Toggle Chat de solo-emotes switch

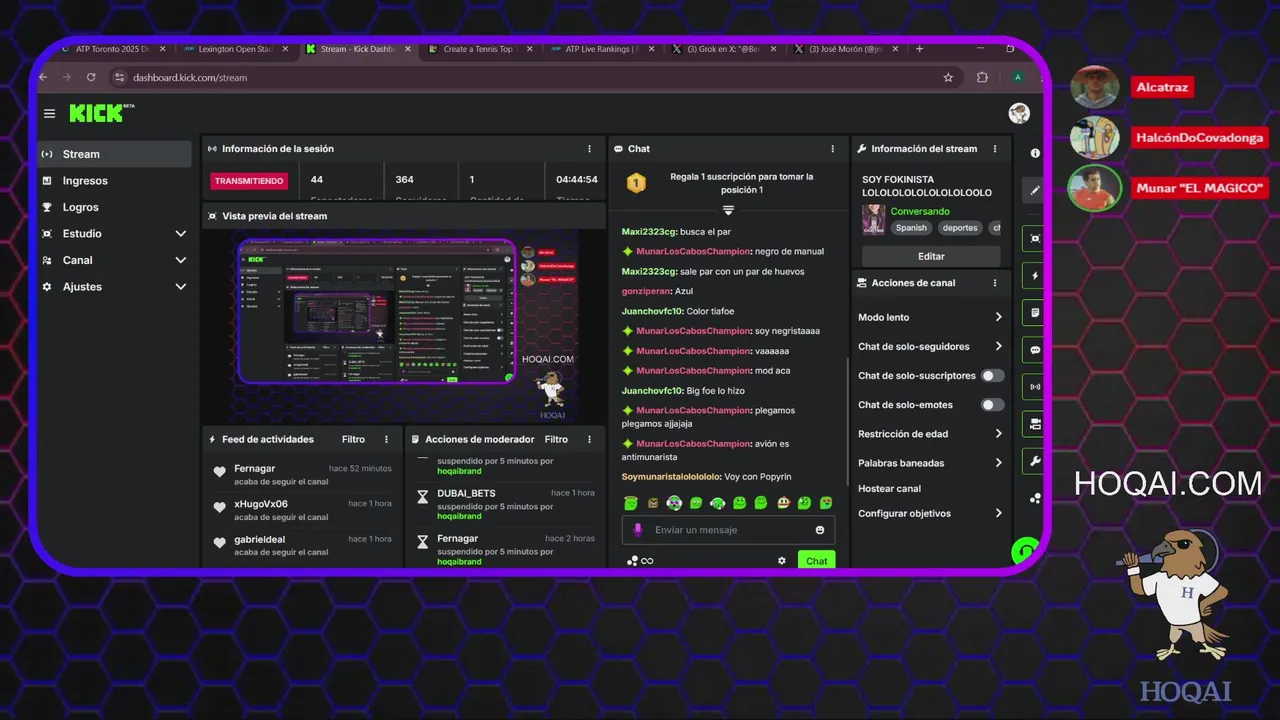click(992, 405)
